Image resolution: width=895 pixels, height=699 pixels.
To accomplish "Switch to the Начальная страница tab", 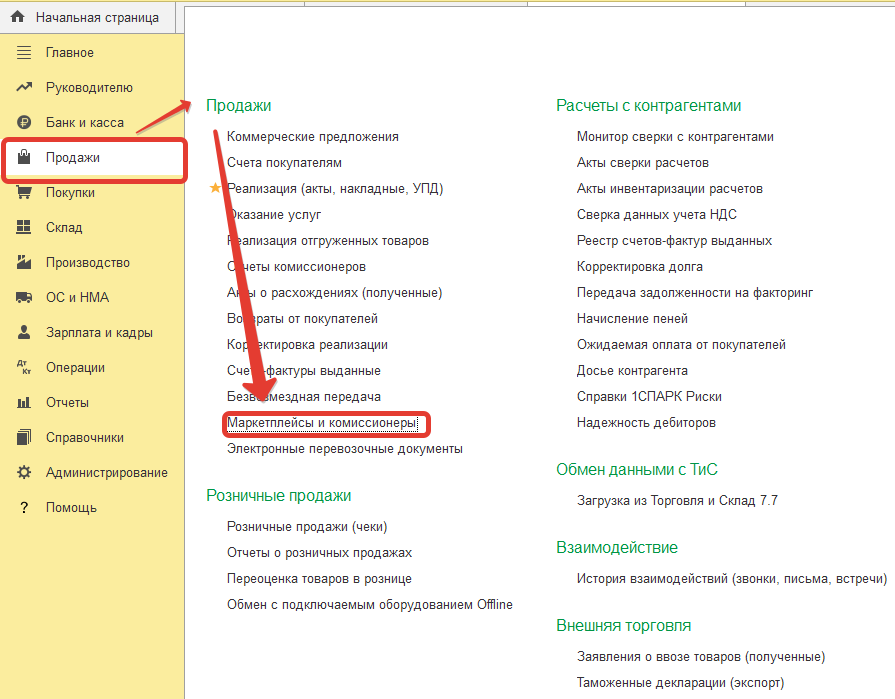I will click(x=96, y=18).
